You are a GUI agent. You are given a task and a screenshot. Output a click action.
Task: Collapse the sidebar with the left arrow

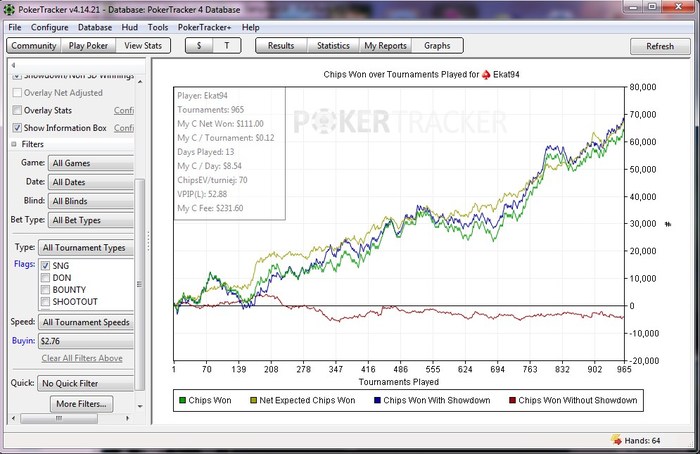coord(13,65)
